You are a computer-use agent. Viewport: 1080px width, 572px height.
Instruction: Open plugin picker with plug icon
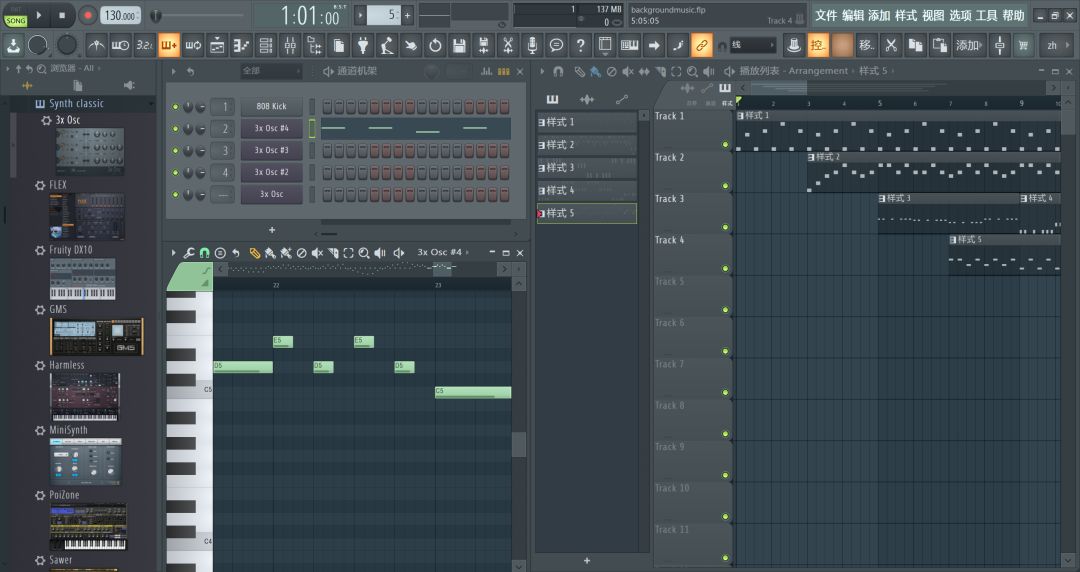tap(362, 45)
